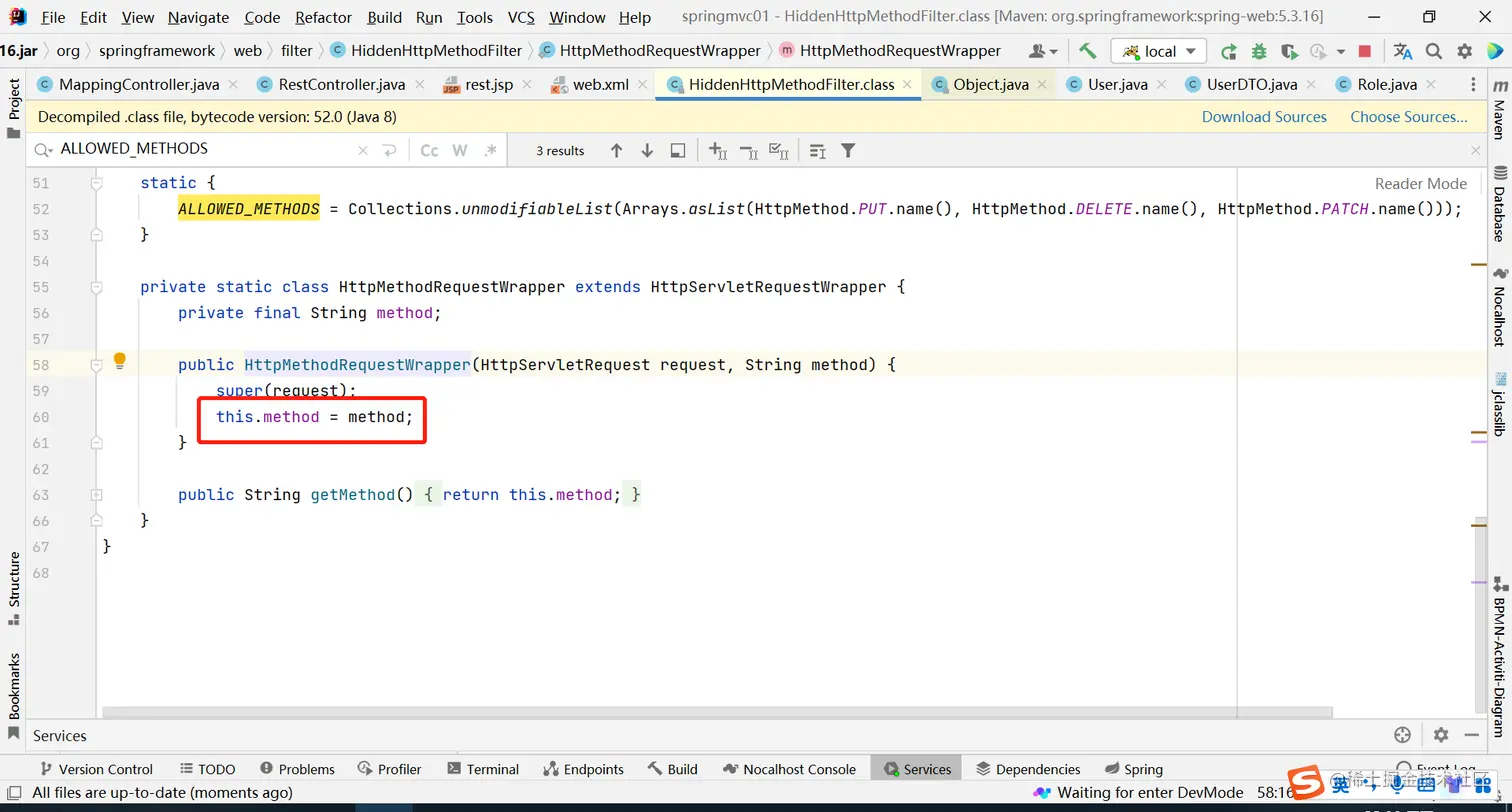Viewport: 1512px width, 812px height.
Task: Open the user account icon dropdown
Action: [x=1043, y=51]
